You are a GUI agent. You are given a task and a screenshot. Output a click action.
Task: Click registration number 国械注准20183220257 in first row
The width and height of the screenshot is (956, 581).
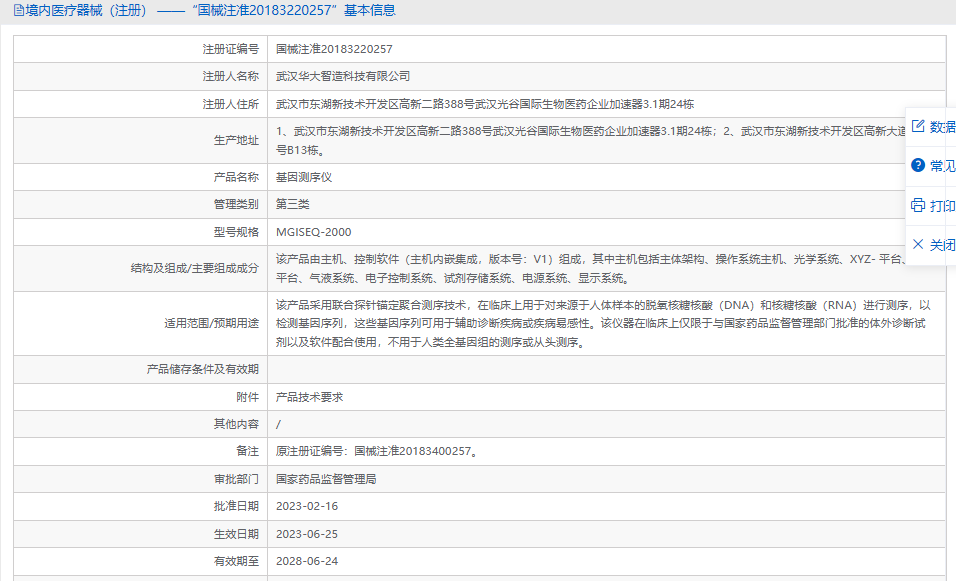click(x=334, y=49)
